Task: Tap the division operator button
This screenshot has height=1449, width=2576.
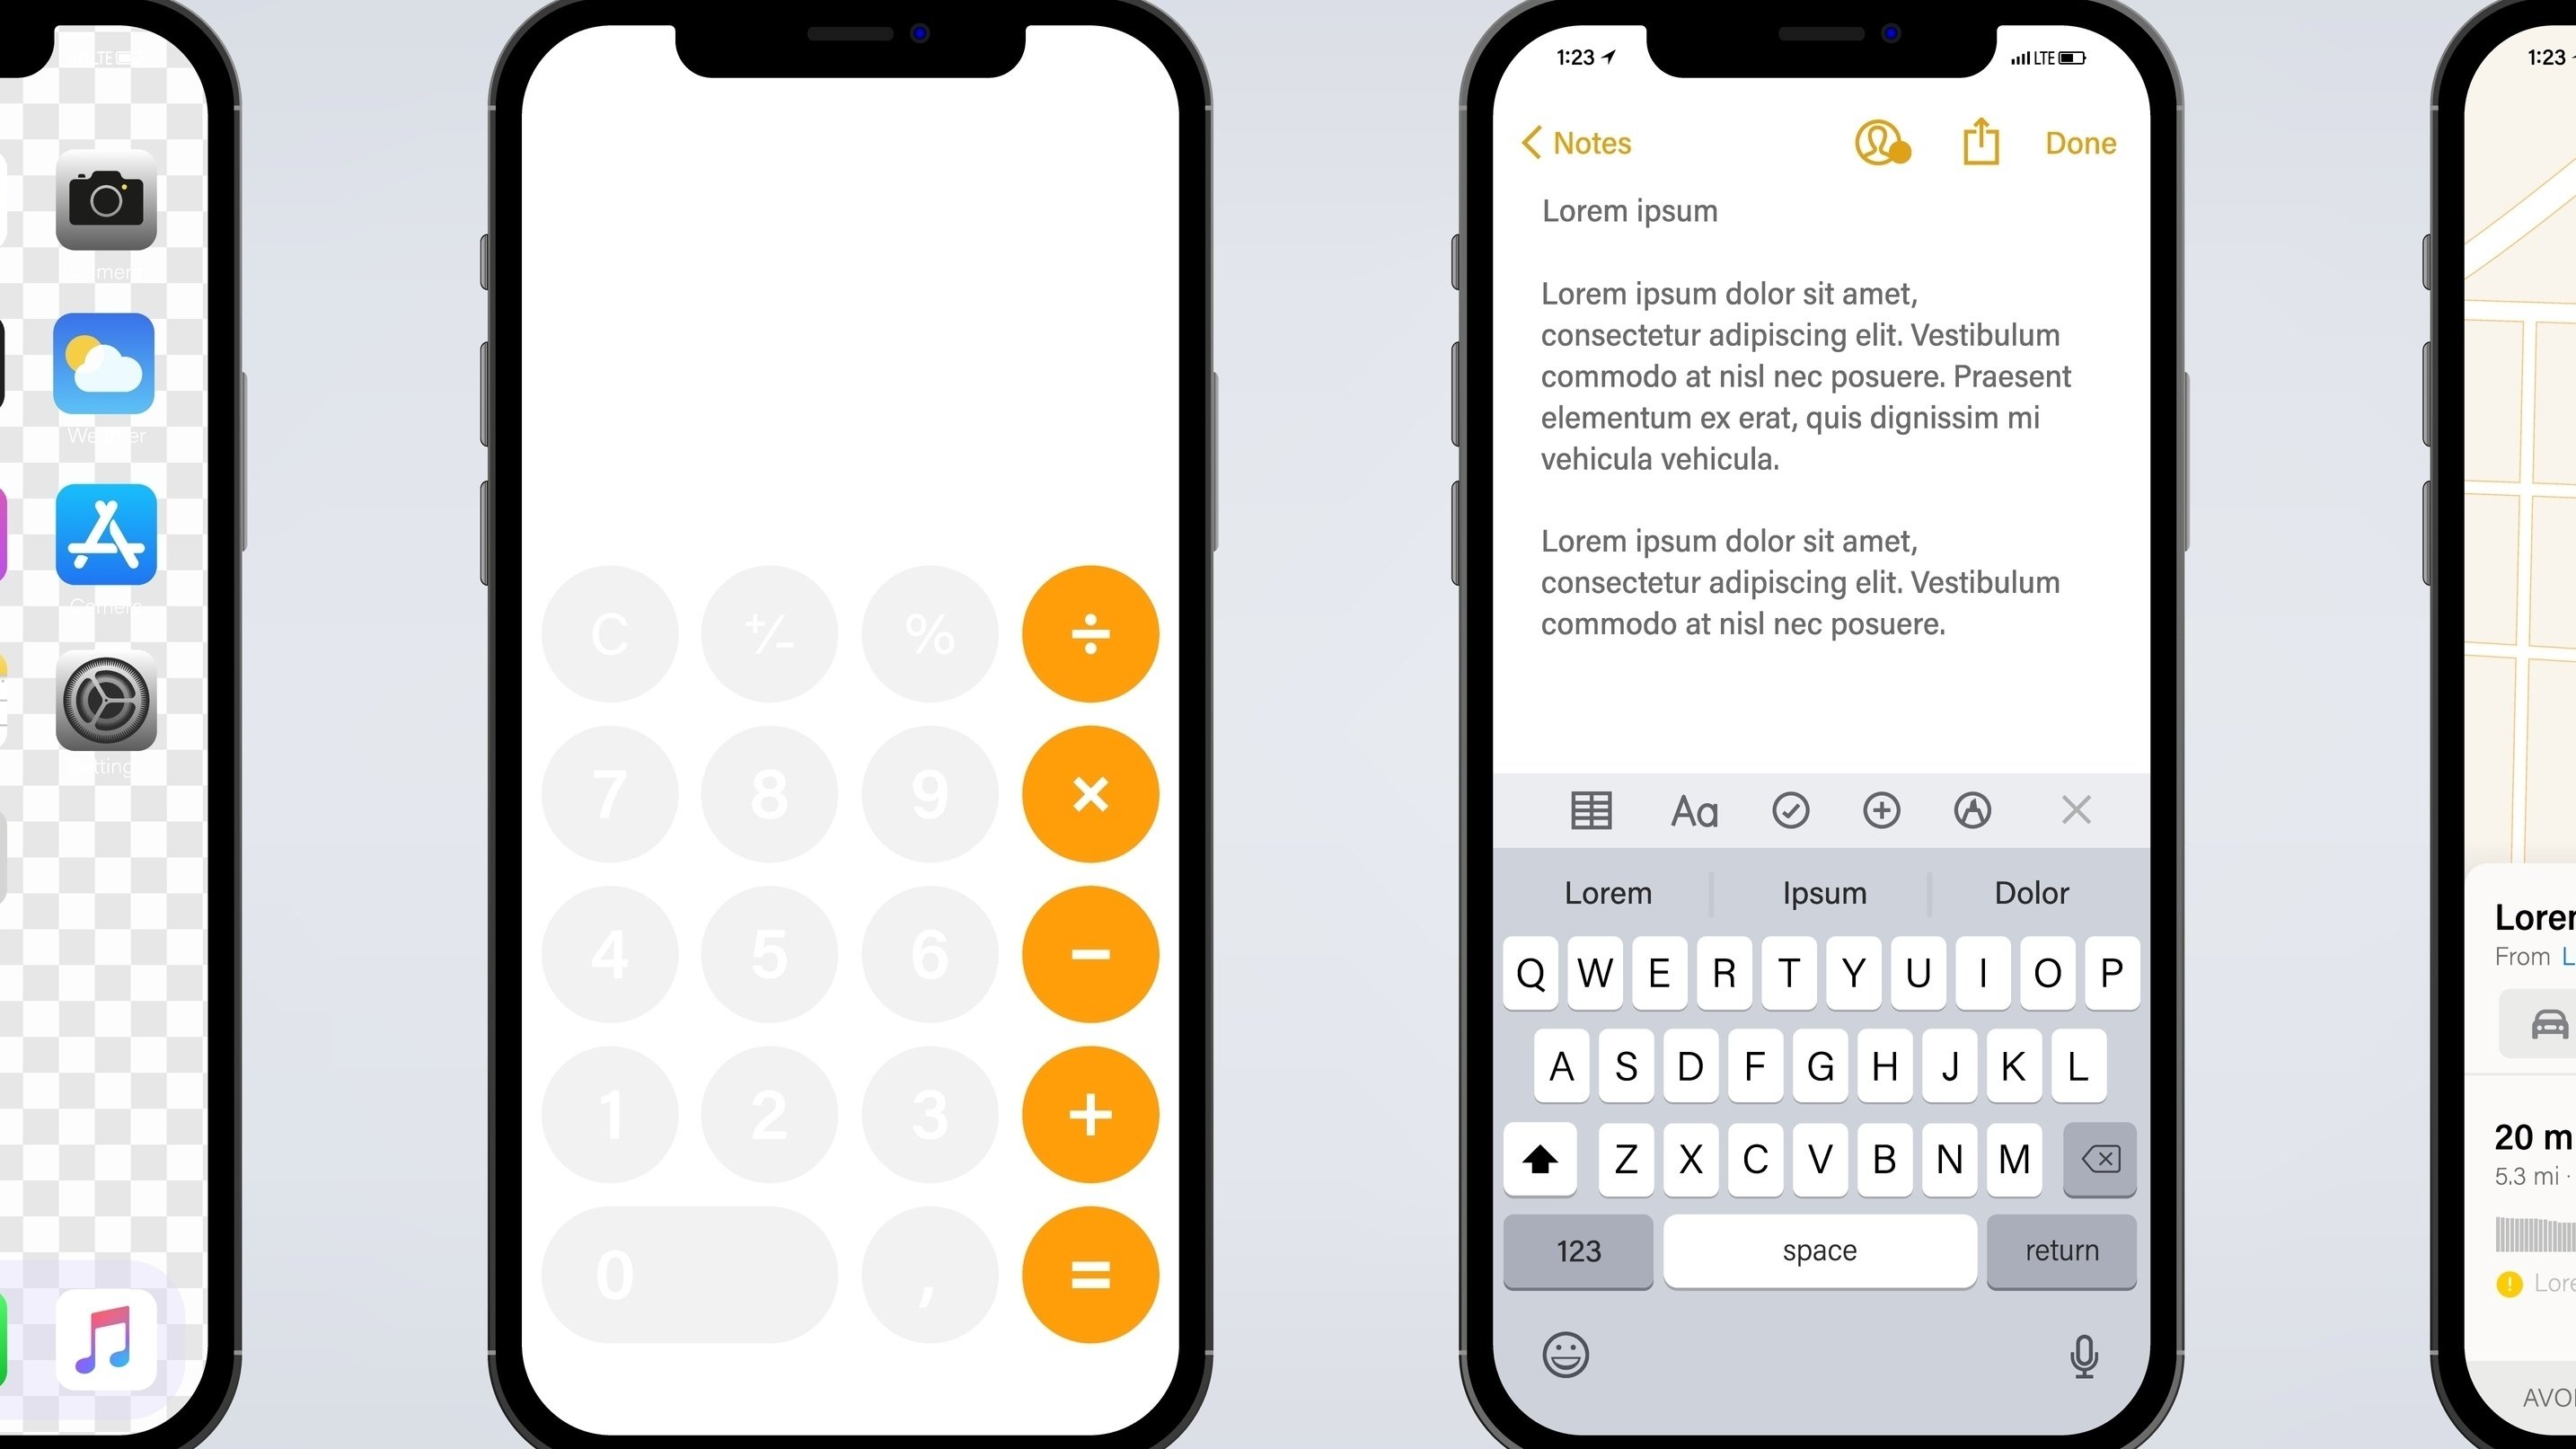Action: click(1090, 632)
